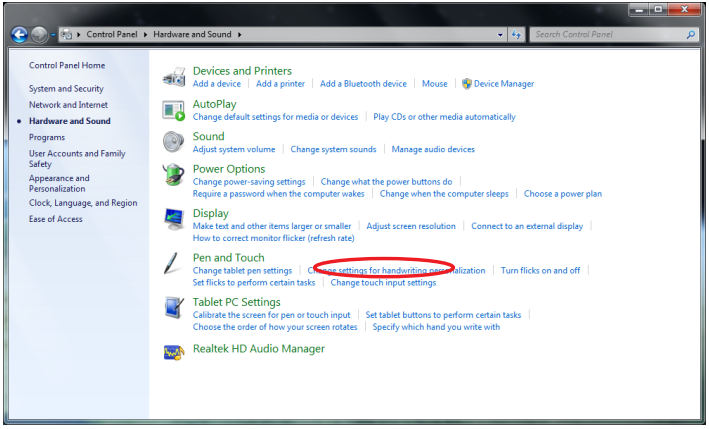
Task: Click Adjust system volume
Action: click(x=234, y=149)
